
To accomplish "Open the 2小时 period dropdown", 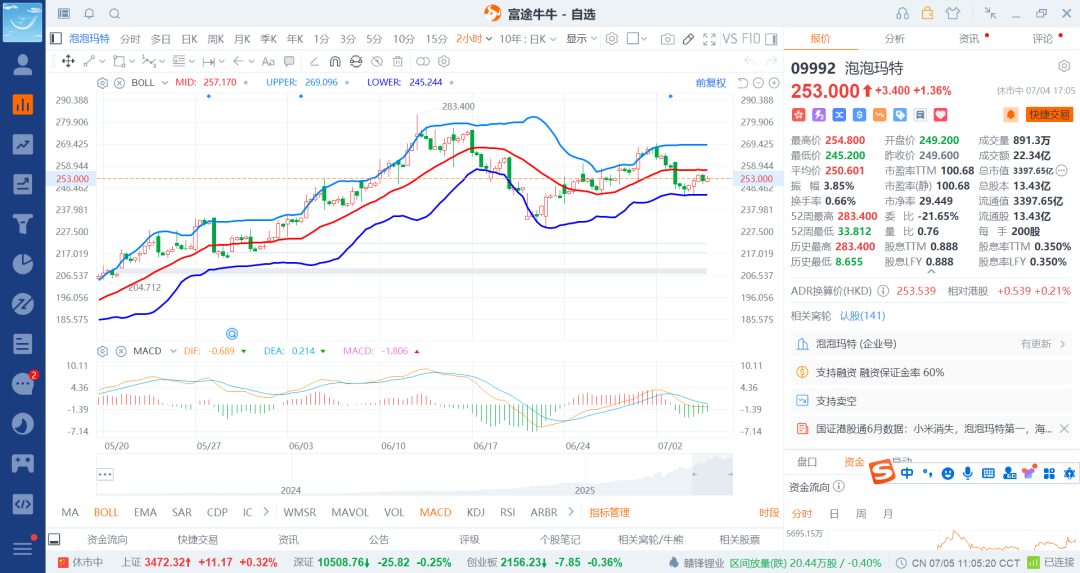I will (474, 39).
